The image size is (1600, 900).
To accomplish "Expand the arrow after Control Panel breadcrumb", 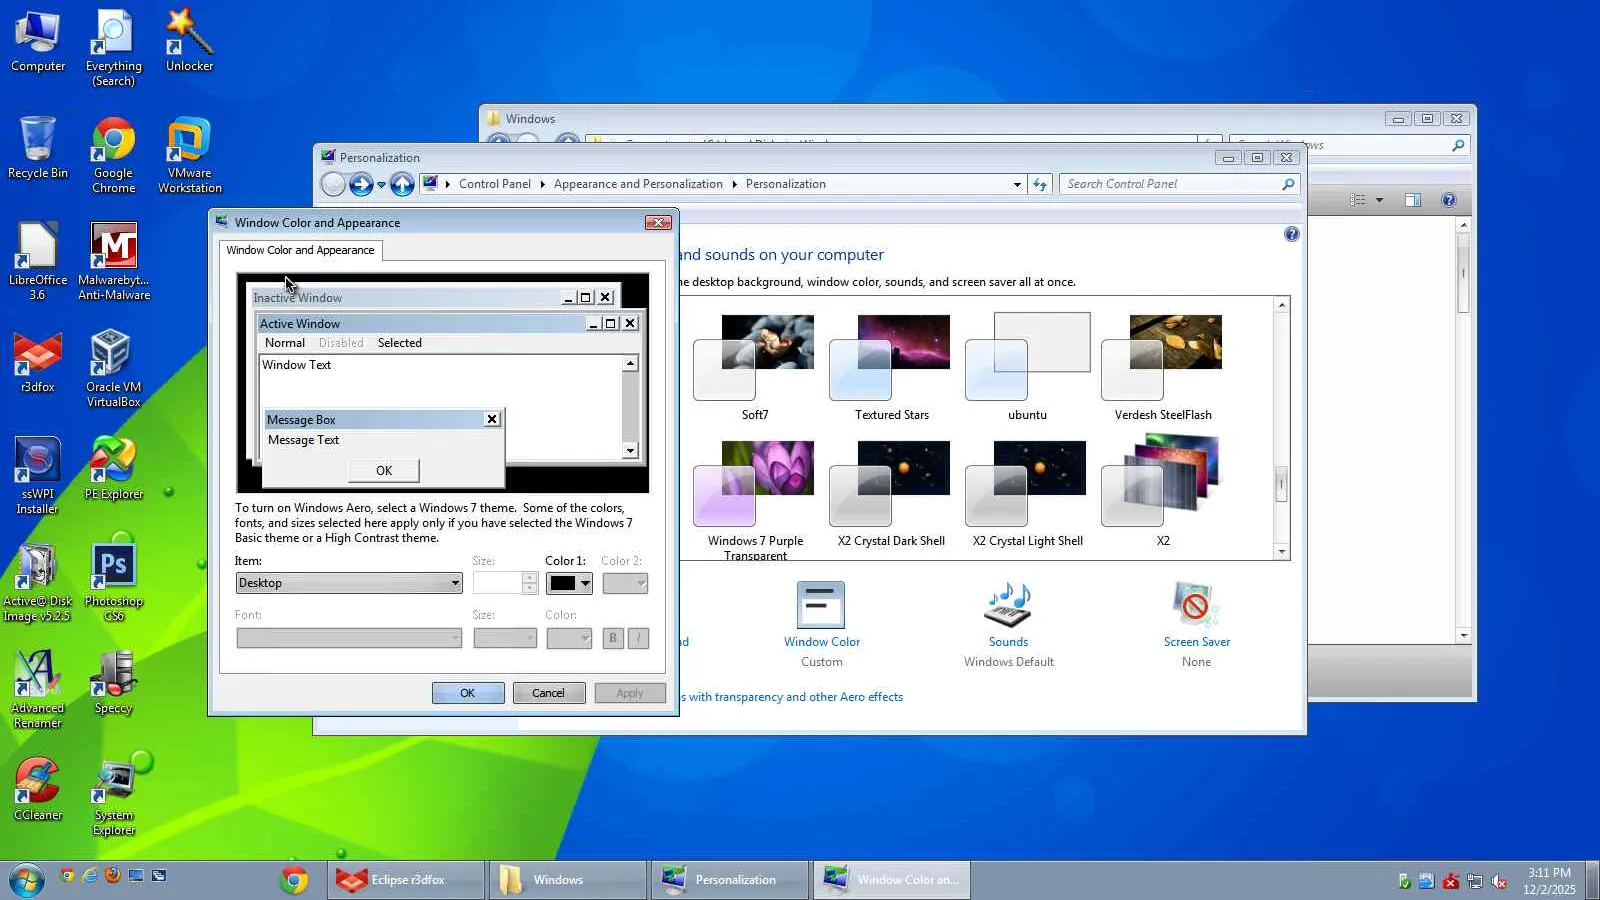I will [542, 184].
